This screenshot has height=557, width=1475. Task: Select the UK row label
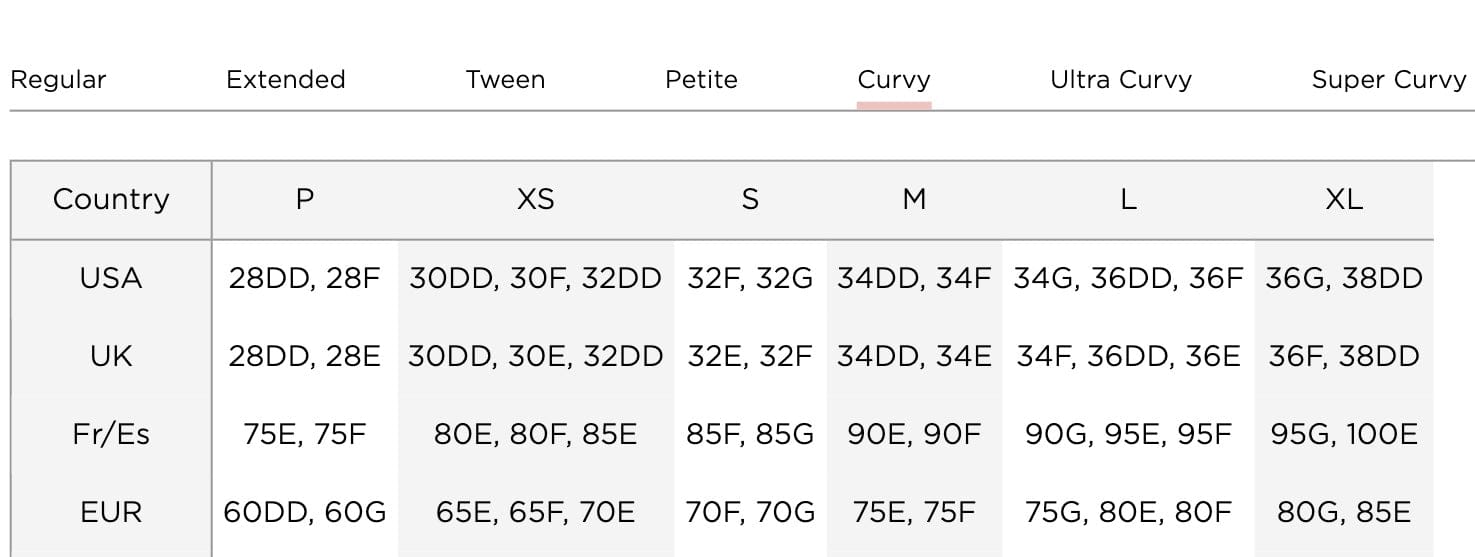pos(111,356)
